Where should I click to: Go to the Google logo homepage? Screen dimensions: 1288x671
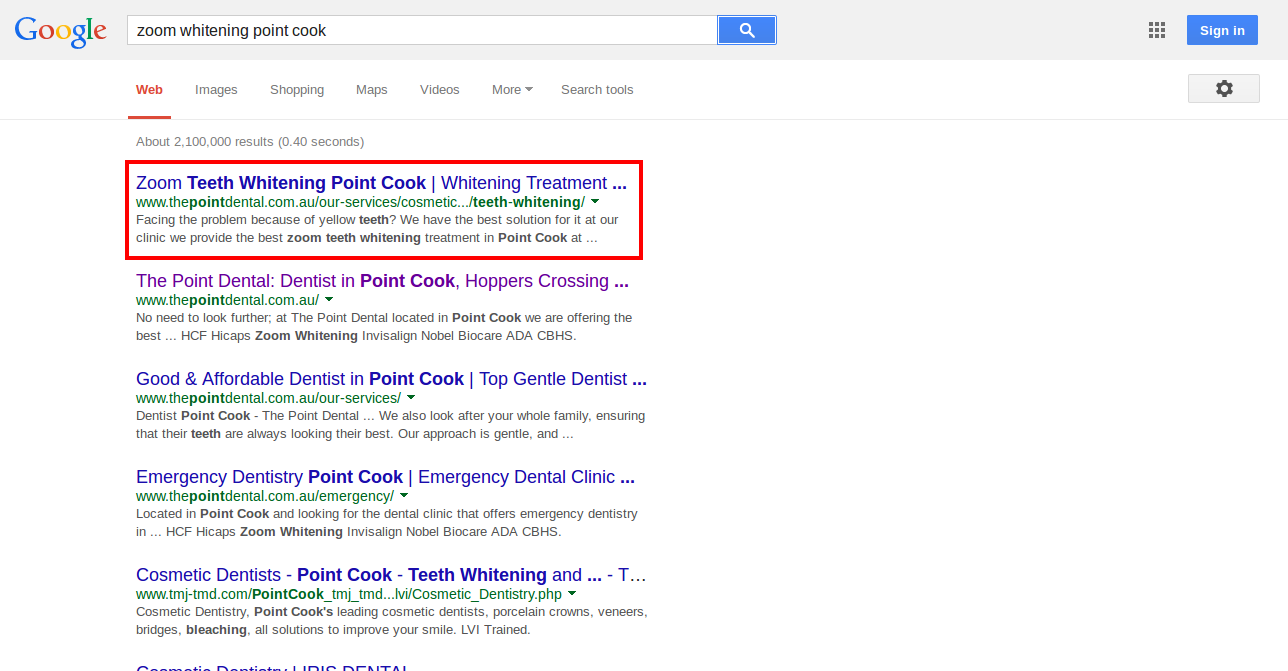61,31
